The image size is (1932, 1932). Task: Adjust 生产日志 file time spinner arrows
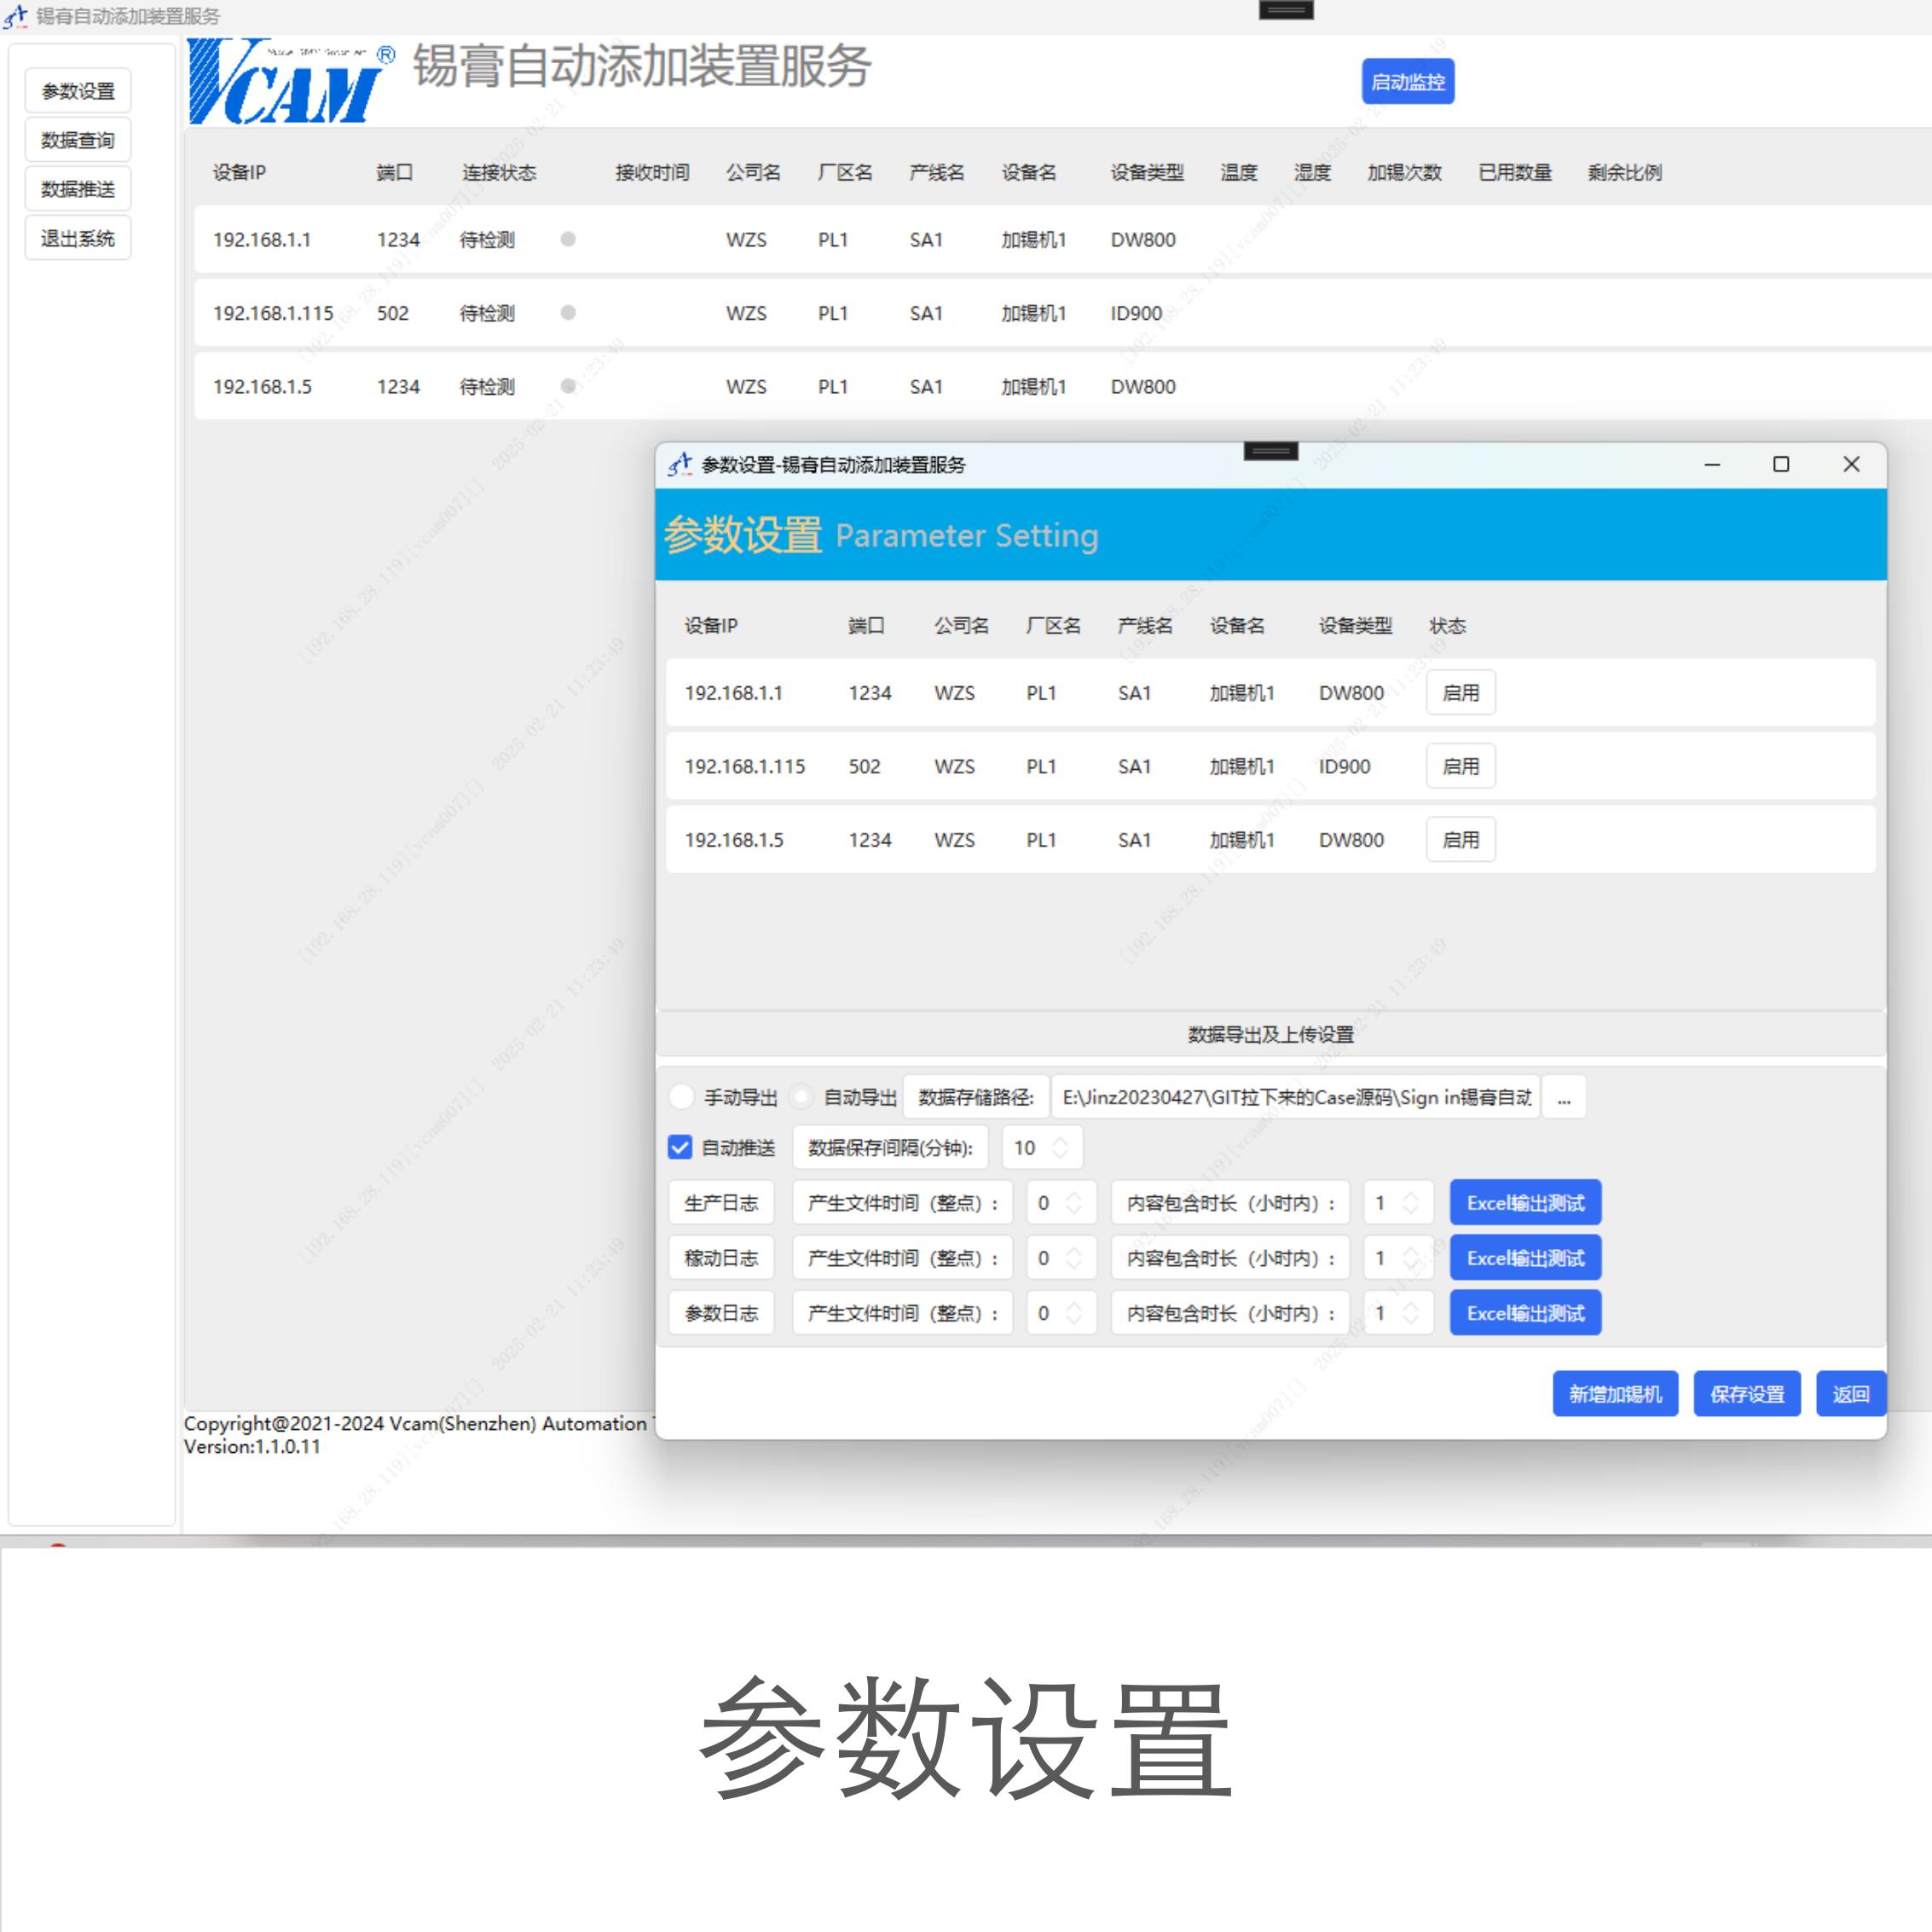(1074, 1203)
